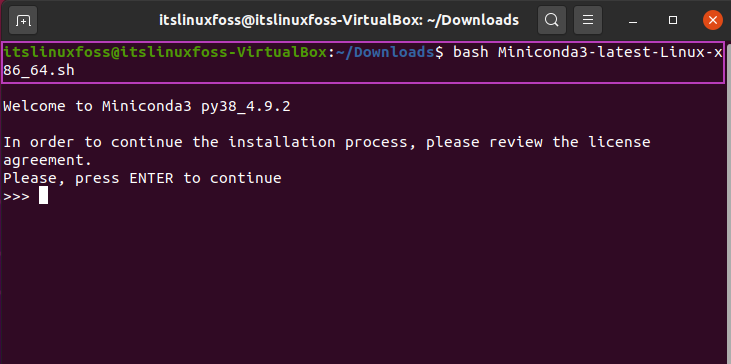Click the 86_64.sh text on second line
The height and width of the screenshot is (364, 731).
click(39, 70)
